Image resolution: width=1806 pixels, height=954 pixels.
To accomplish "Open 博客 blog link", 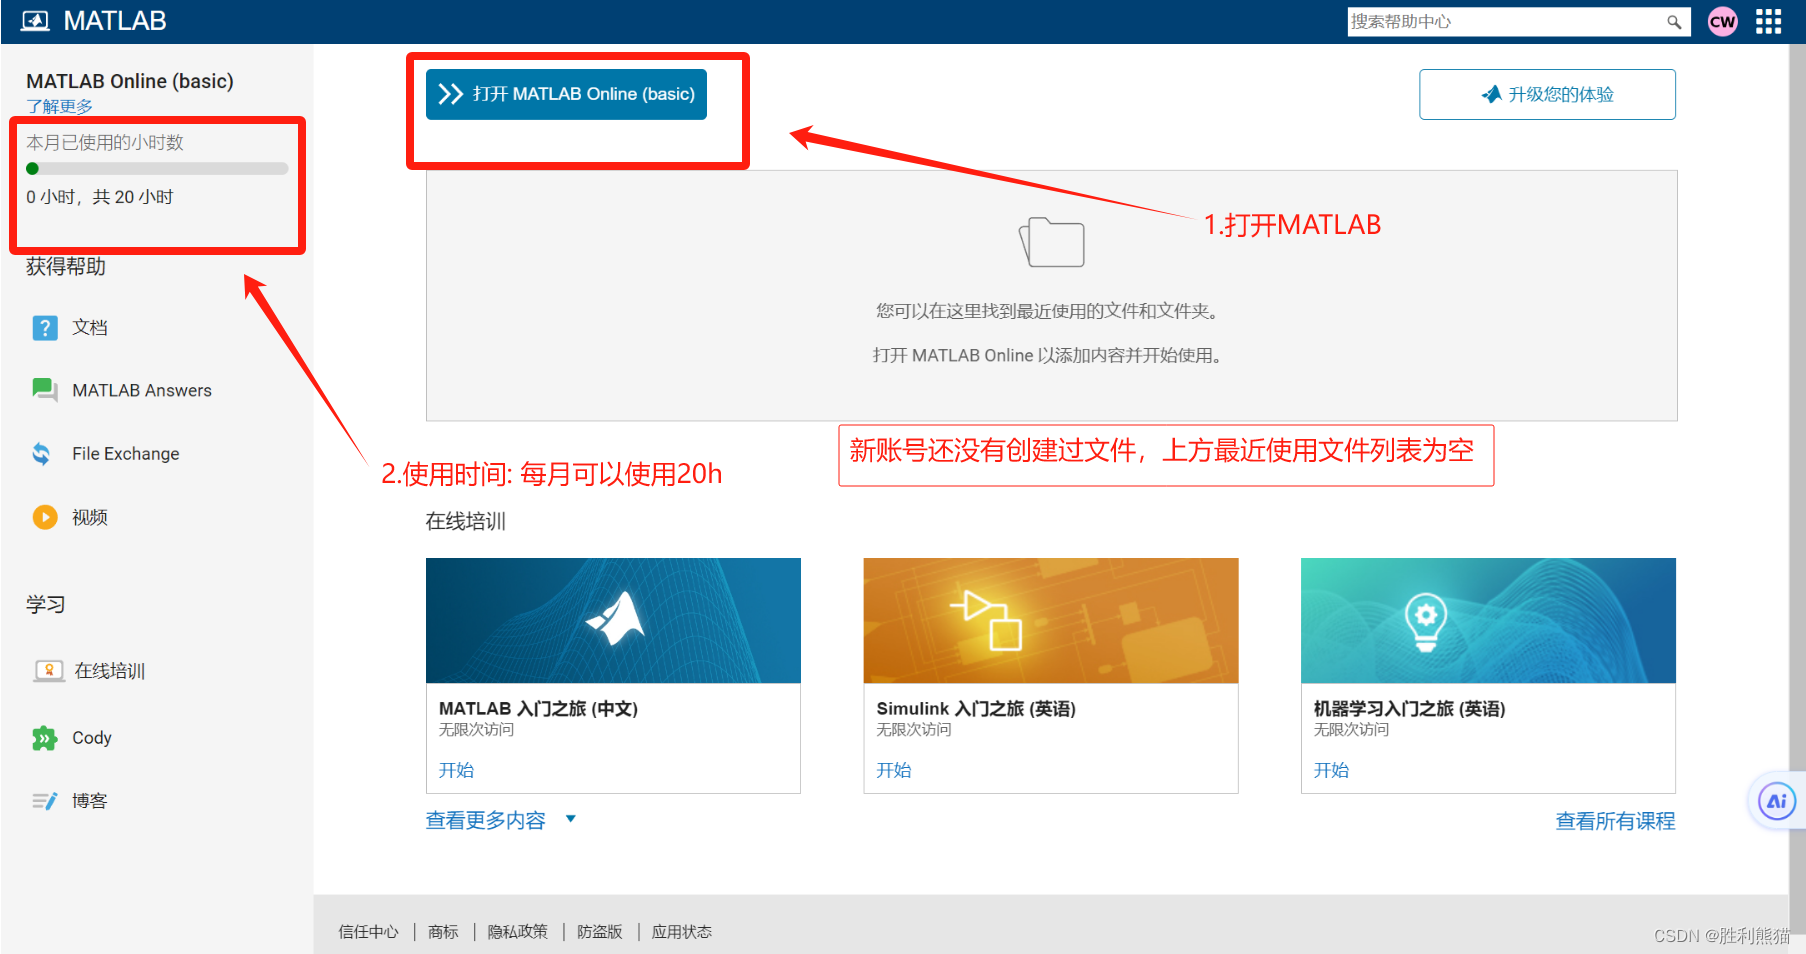I will click(x=90, y=801).
